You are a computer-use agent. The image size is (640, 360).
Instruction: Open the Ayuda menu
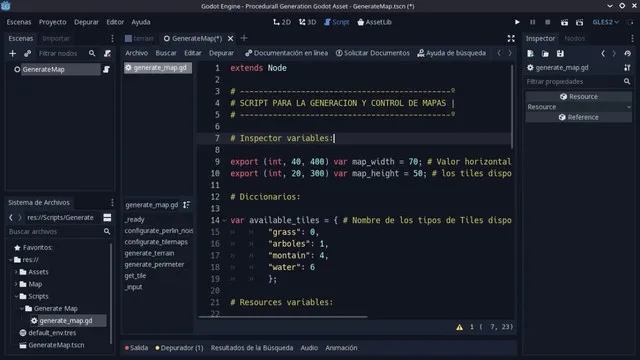click(141, 22)
